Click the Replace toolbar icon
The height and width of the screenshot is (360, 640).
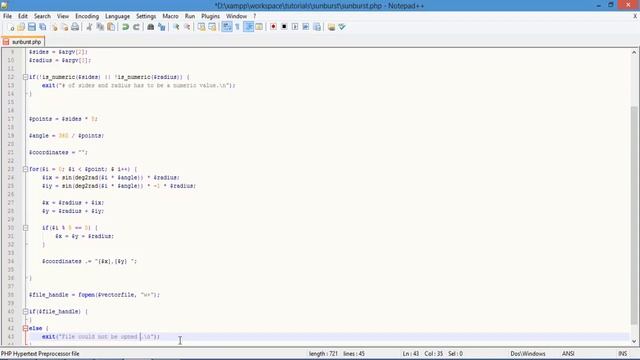point(162,27)
